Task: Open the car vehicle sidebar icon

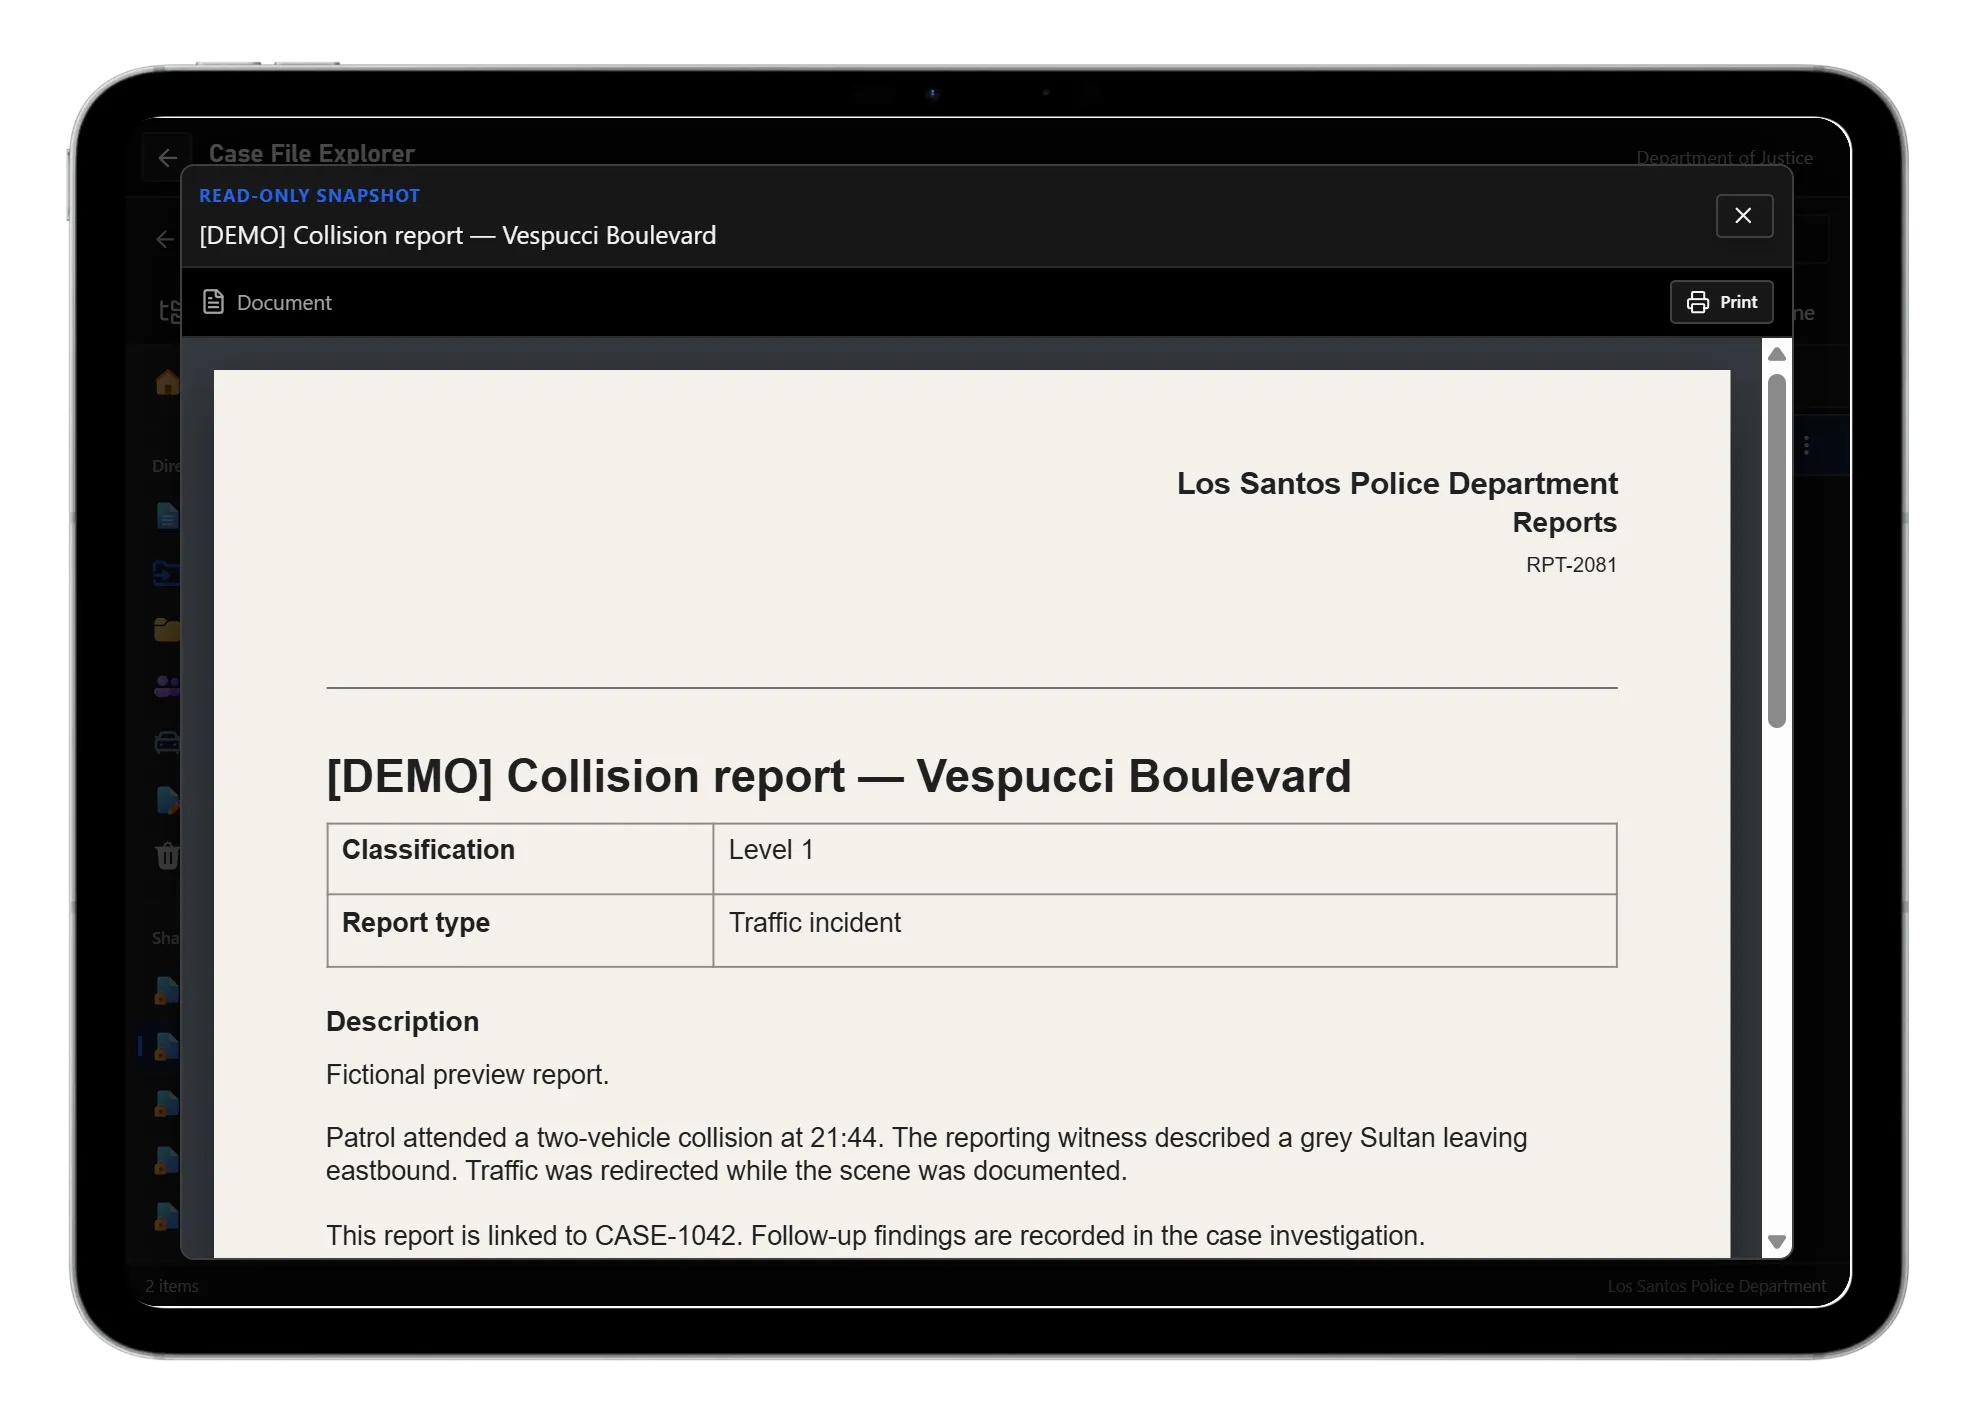Action: 167,742
